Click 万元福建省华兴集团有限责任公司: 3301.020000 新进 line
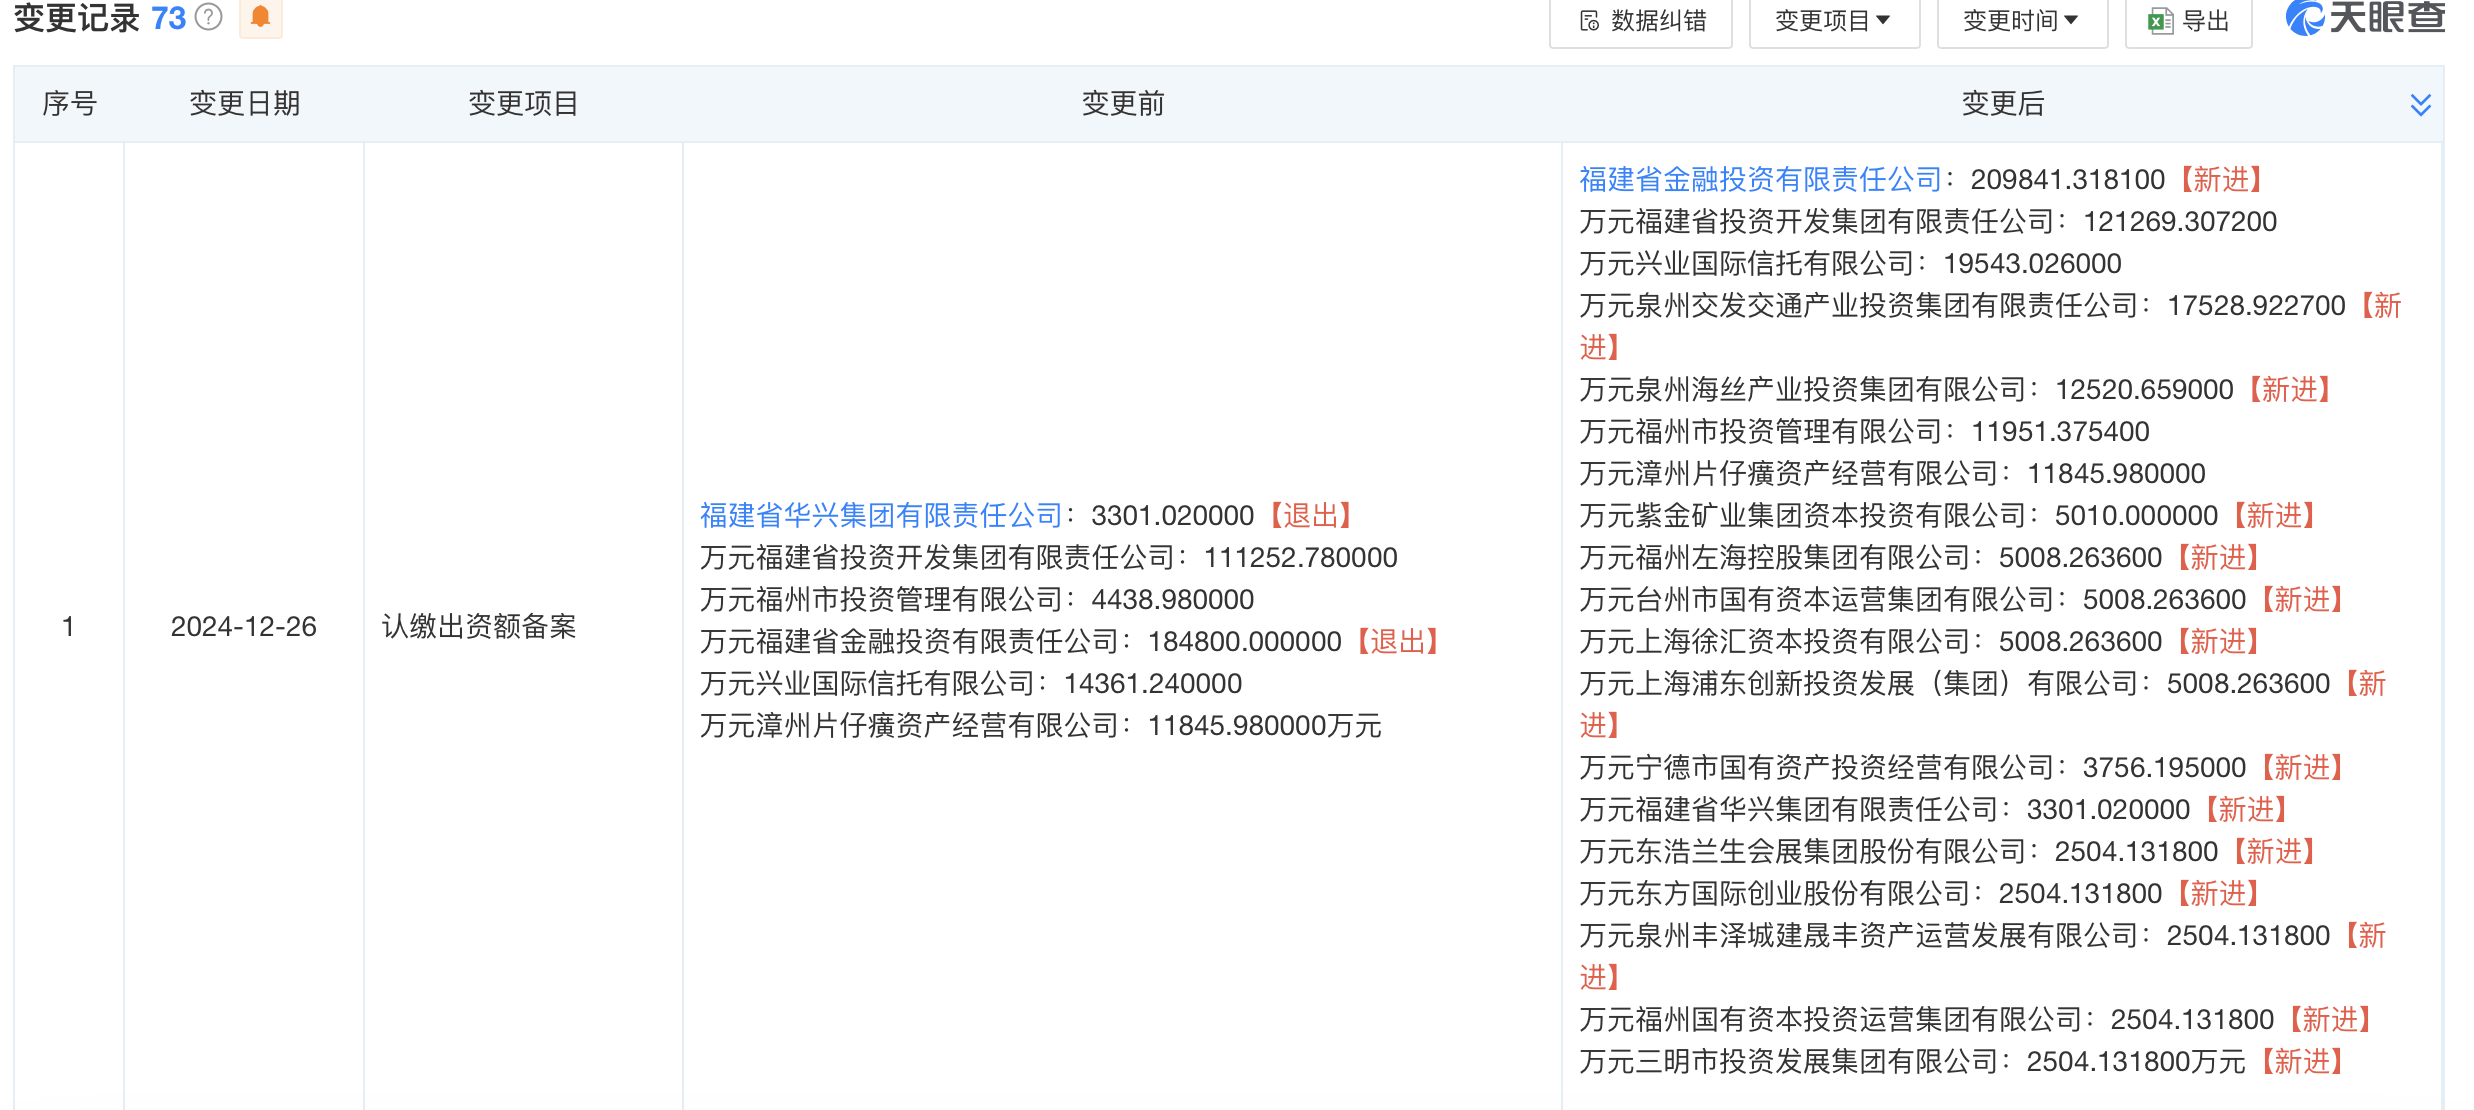The width and height of the screenshot is (2474, 1110). click(1934, 809)
